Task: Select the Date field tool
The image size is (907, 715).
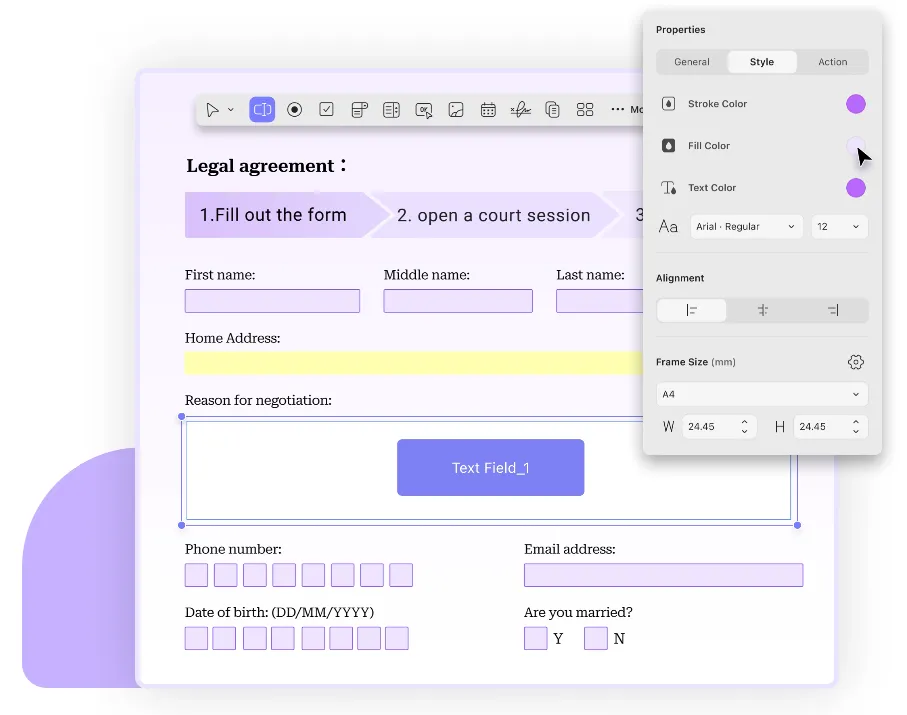Action: coord(488,109)
